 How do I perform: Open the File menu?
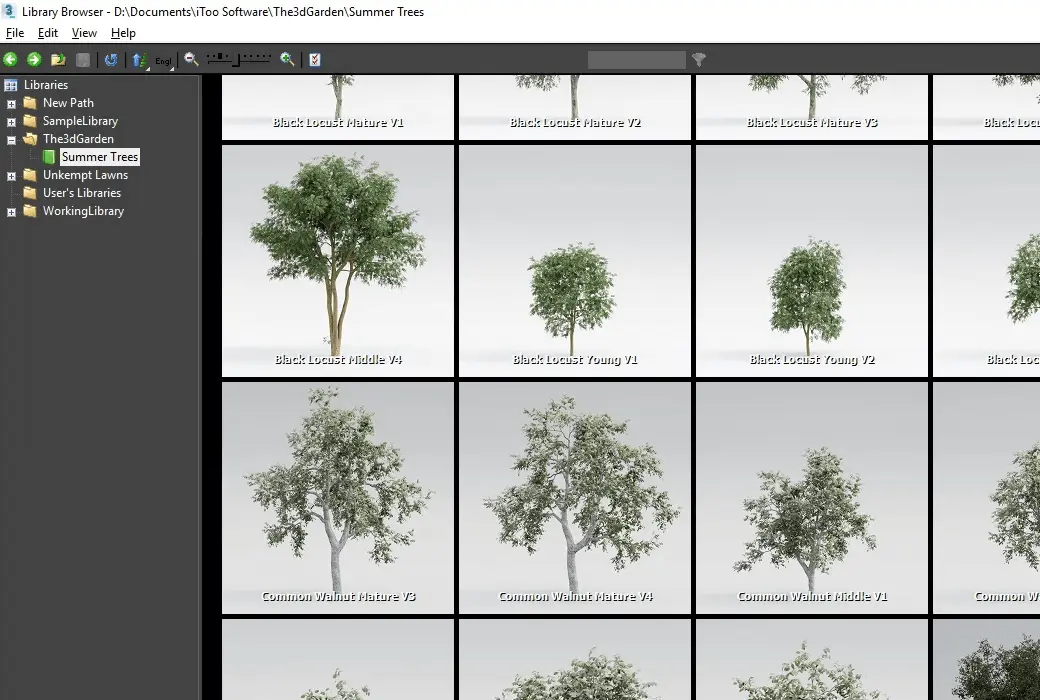(x=15, y=33)
